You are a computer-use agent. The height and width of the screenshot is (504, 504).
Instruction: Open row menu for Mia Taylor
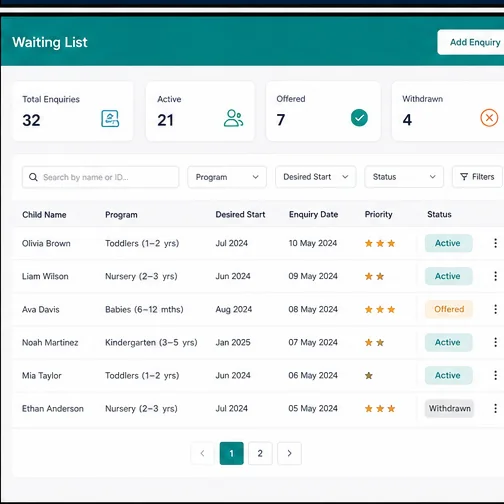click(x=495, y=375)
